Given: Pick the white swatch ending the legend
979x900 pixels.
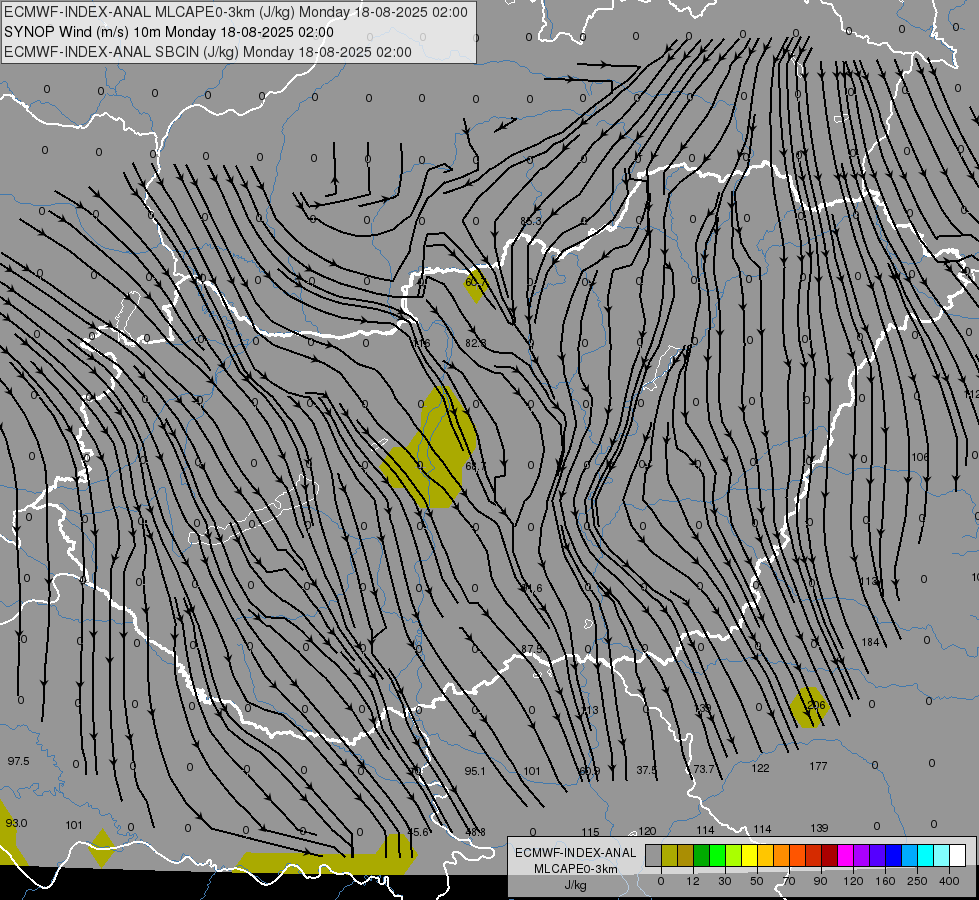Looking at the screenshot, I should [957, 855].
